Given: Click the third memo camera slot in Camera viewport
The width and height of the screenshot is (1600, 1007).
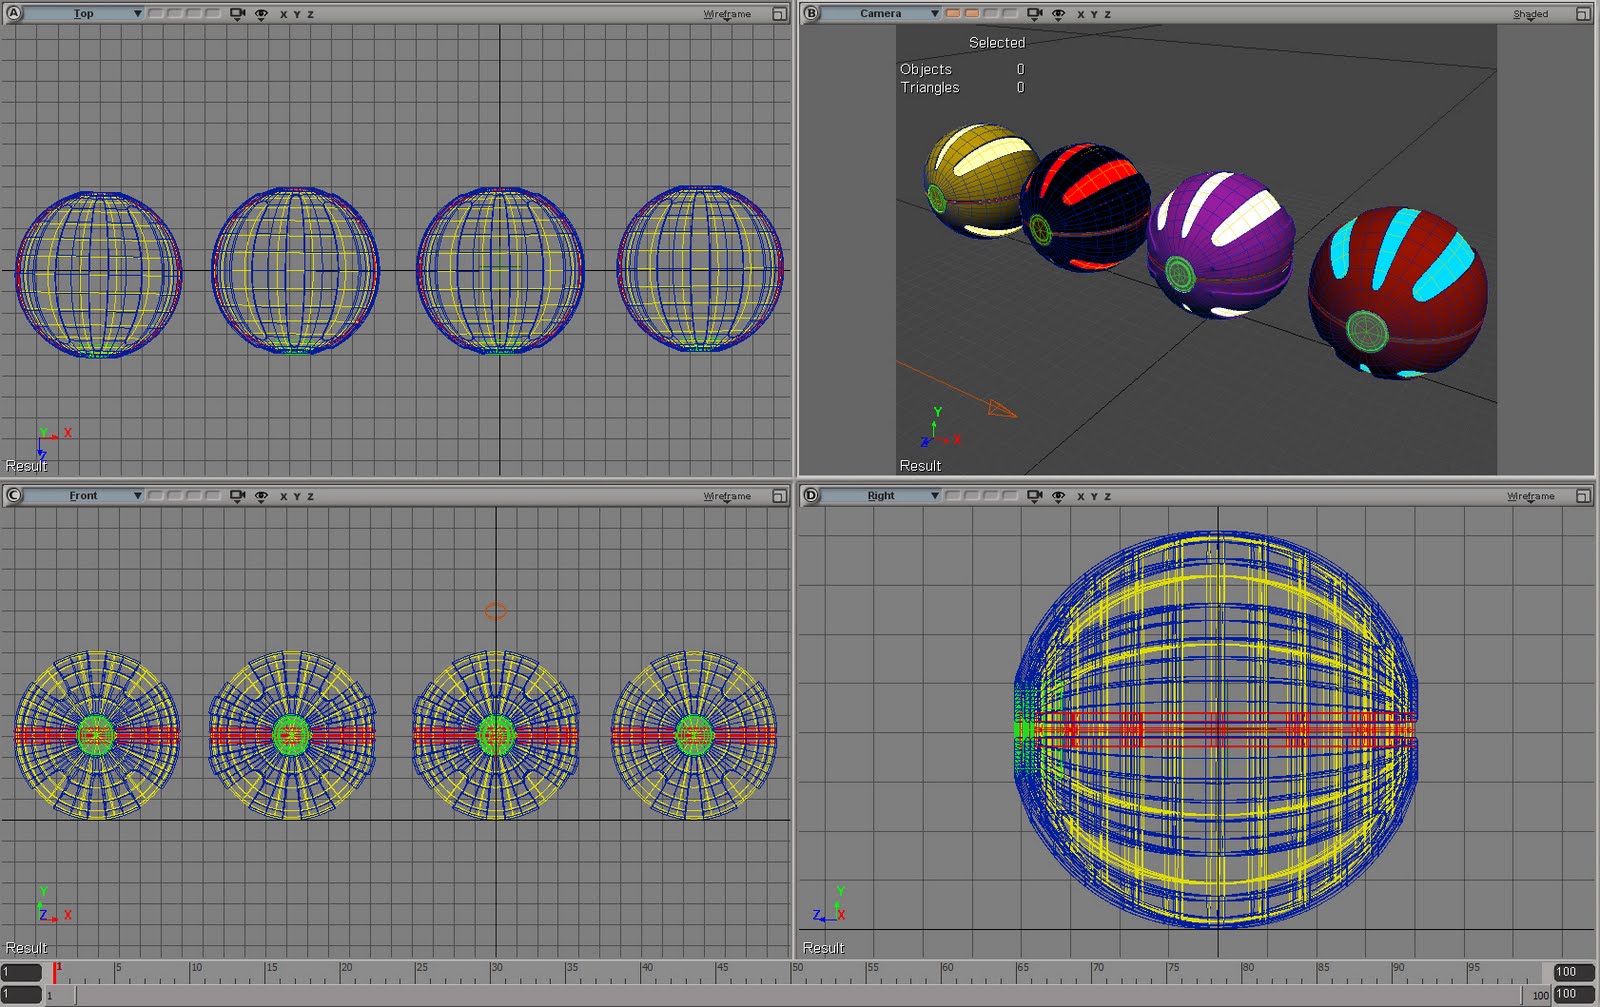Looking at the screenshot, I should (991, 14).
